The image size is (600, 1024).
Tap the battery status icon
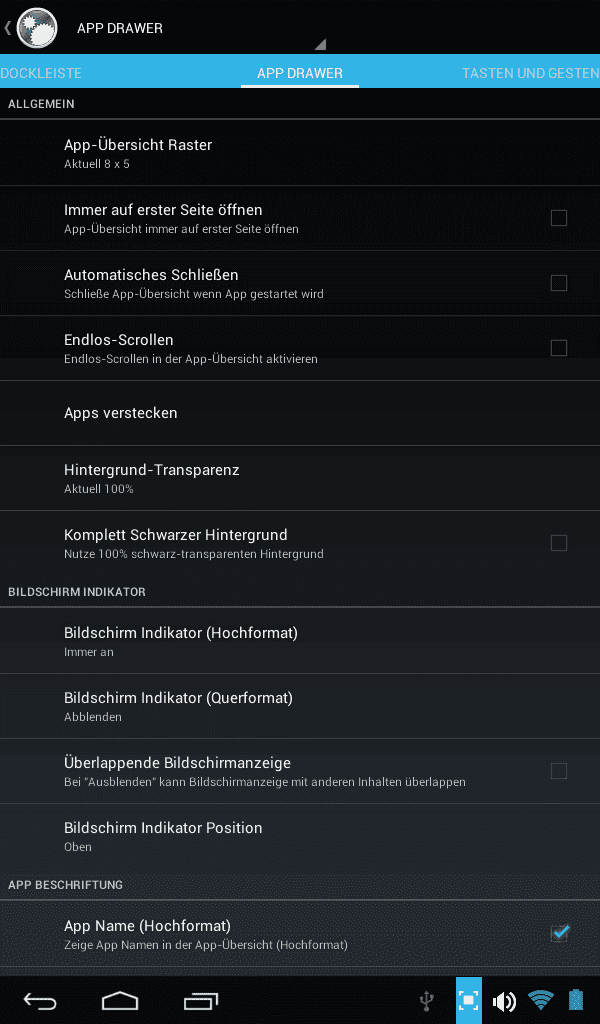pos(576,1000)
